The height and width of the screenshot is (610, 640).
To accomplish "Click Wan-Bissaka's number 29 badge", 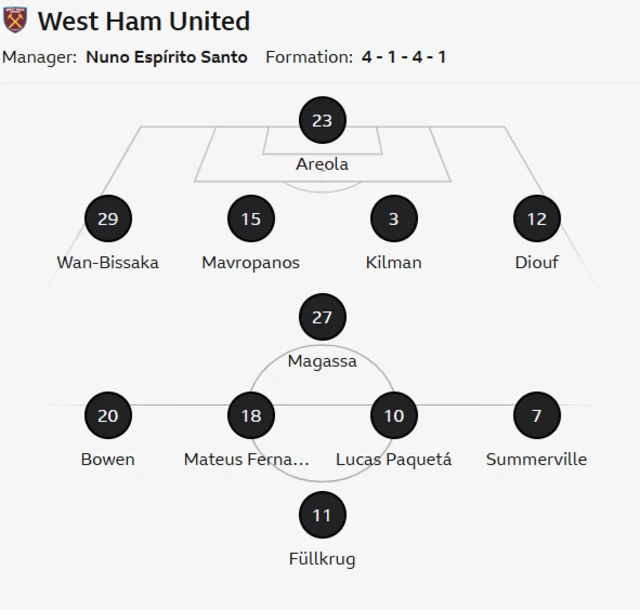I will tap(108, 219).
